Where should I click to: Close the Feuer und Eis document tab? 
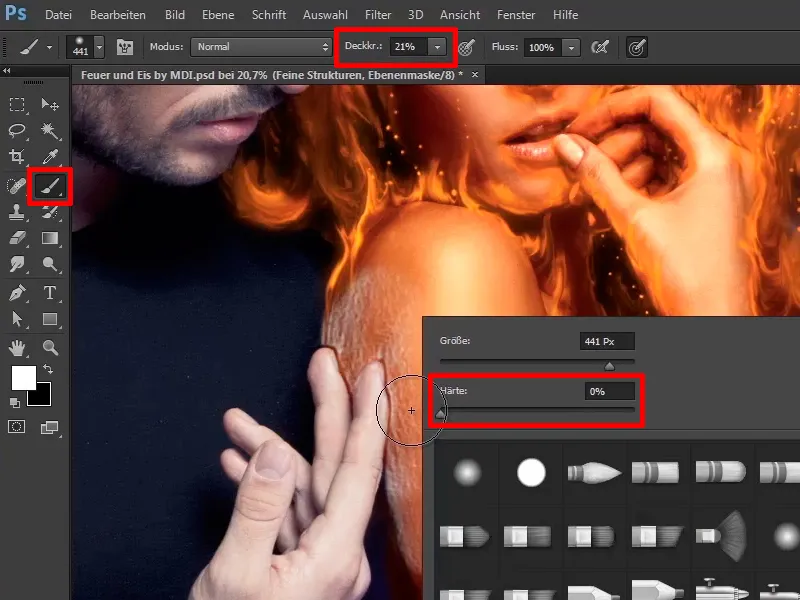tap(475, 74)
